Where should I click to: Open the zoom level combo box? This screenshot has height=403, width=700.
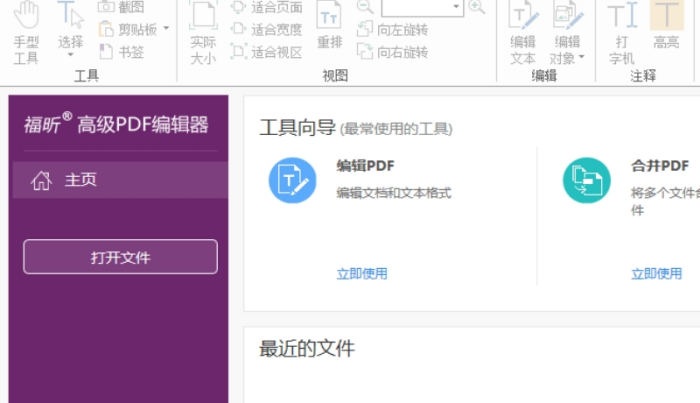pyautogui.click(x=422, y=7)
